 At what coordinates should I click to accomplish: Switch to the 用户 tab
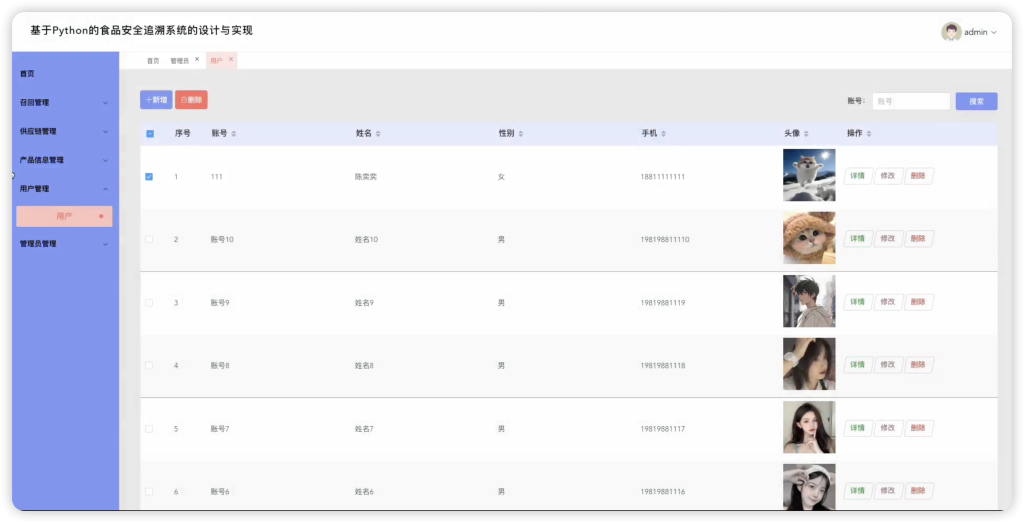click(x=216, y=61)
